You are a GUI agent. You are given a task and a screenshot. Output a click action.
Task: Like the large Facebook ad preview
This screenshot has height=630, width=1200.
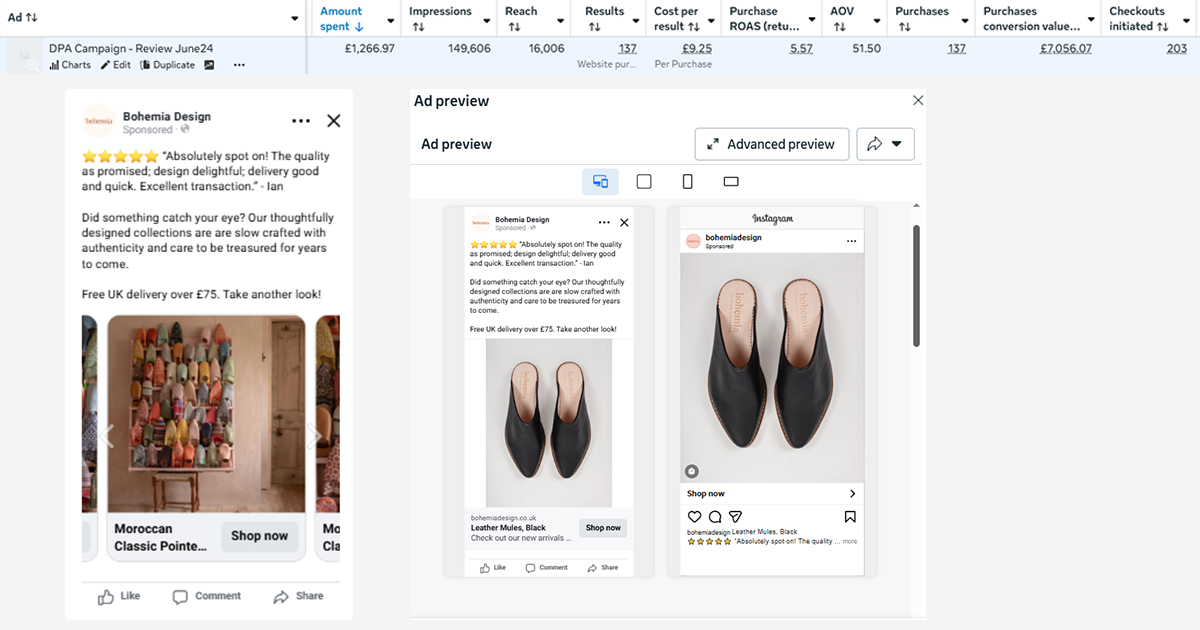pyautogui.click(x=119, y=596)
